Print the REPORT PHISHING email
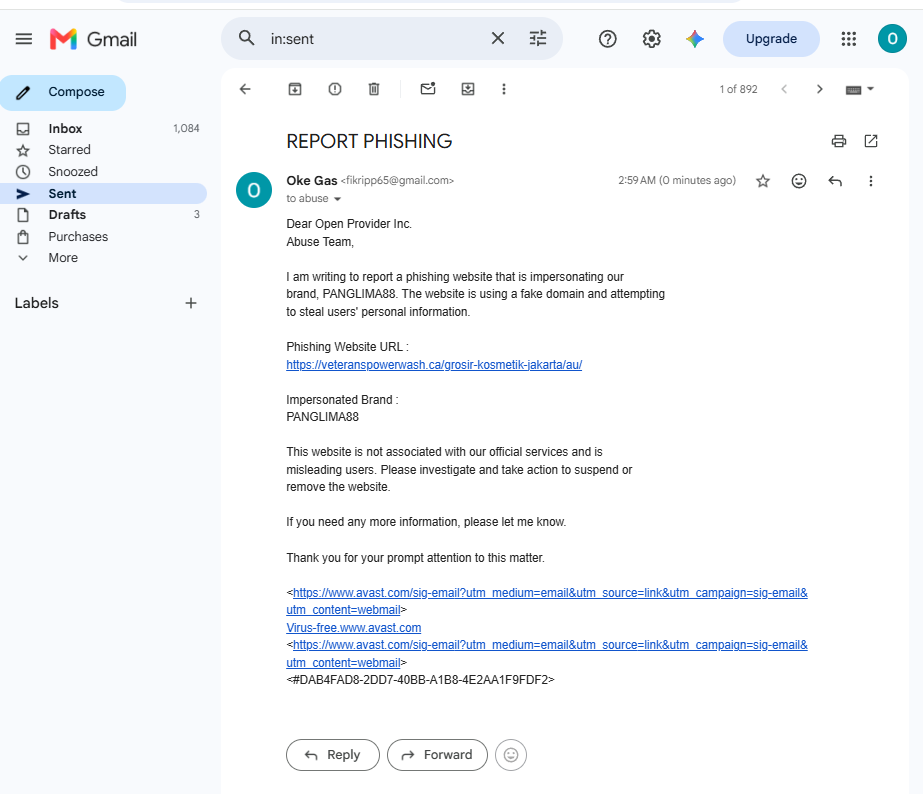This screenshot has width=923, height=794. tap(838, 141)
